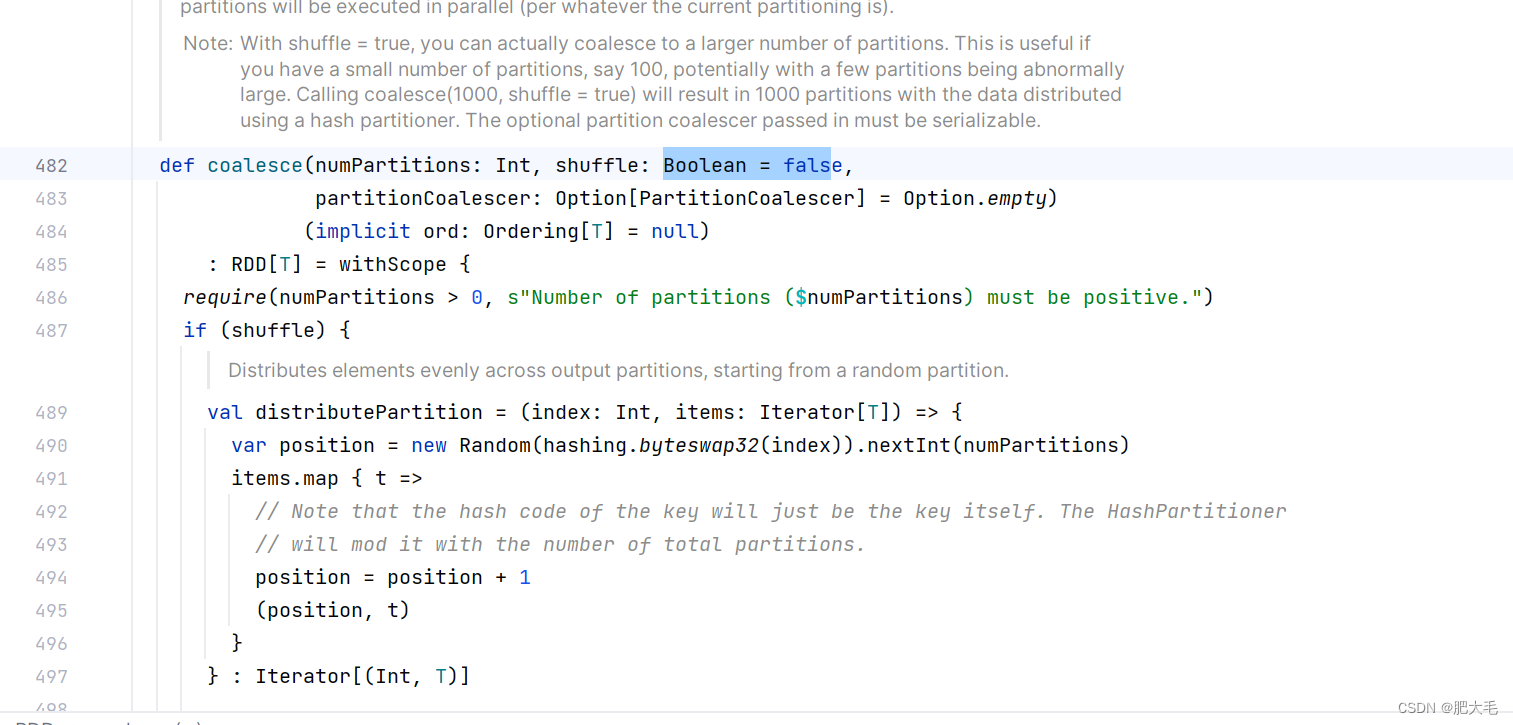The width and height of the screenshot is (1513, 725).
Task: Click line number 494 in the gutter
Action: 51,578
